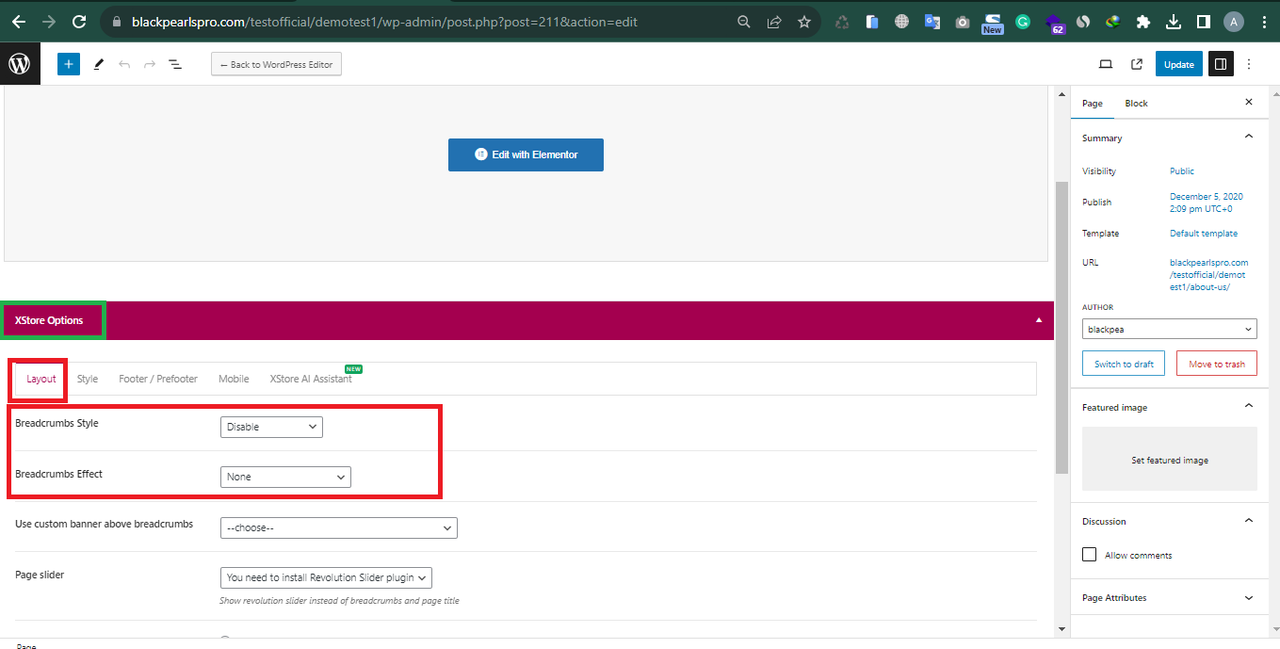1280x649 pixels.
Task: Toggle the browser side panel icon
Action: [1204, 21]
